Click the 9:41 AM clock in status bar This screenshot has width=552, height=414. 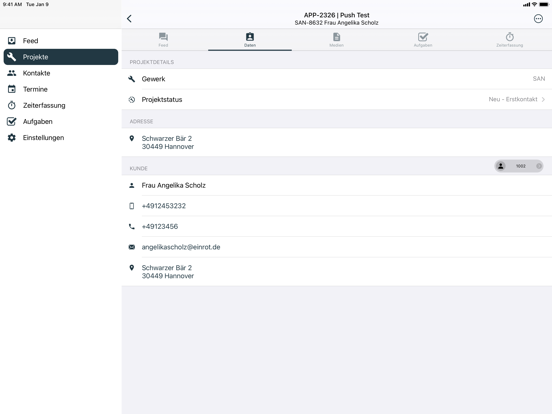[x=12, y=5]
